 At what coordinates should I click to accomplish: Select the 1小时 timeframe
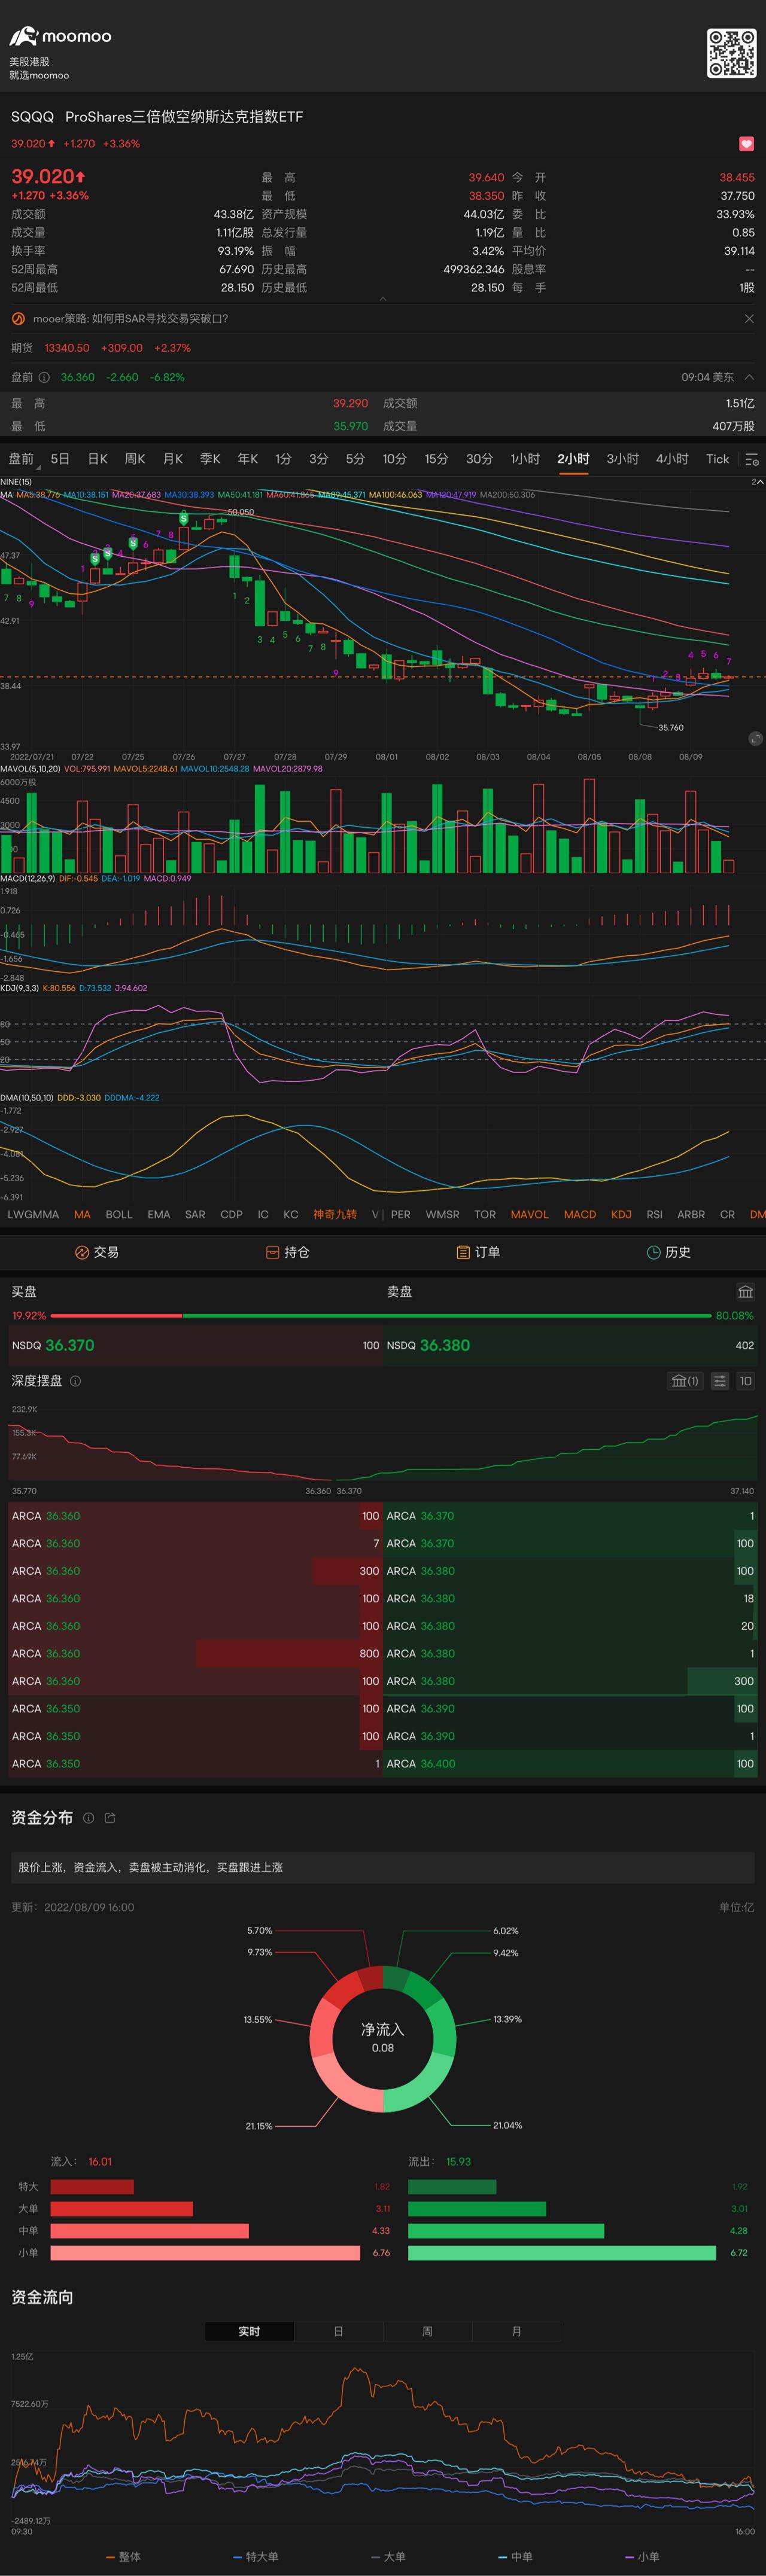point(525,459)
